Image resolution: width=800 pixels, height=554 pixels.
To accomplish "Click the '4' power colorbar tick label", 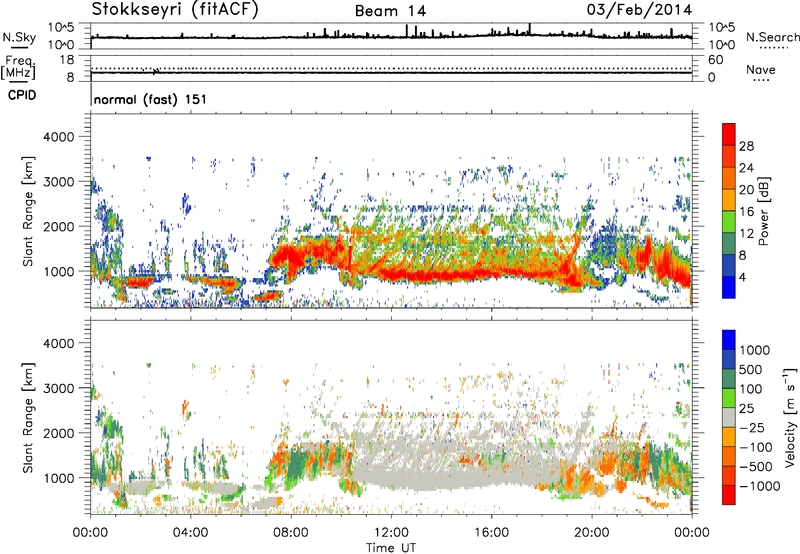I will (x=742, y=278).
